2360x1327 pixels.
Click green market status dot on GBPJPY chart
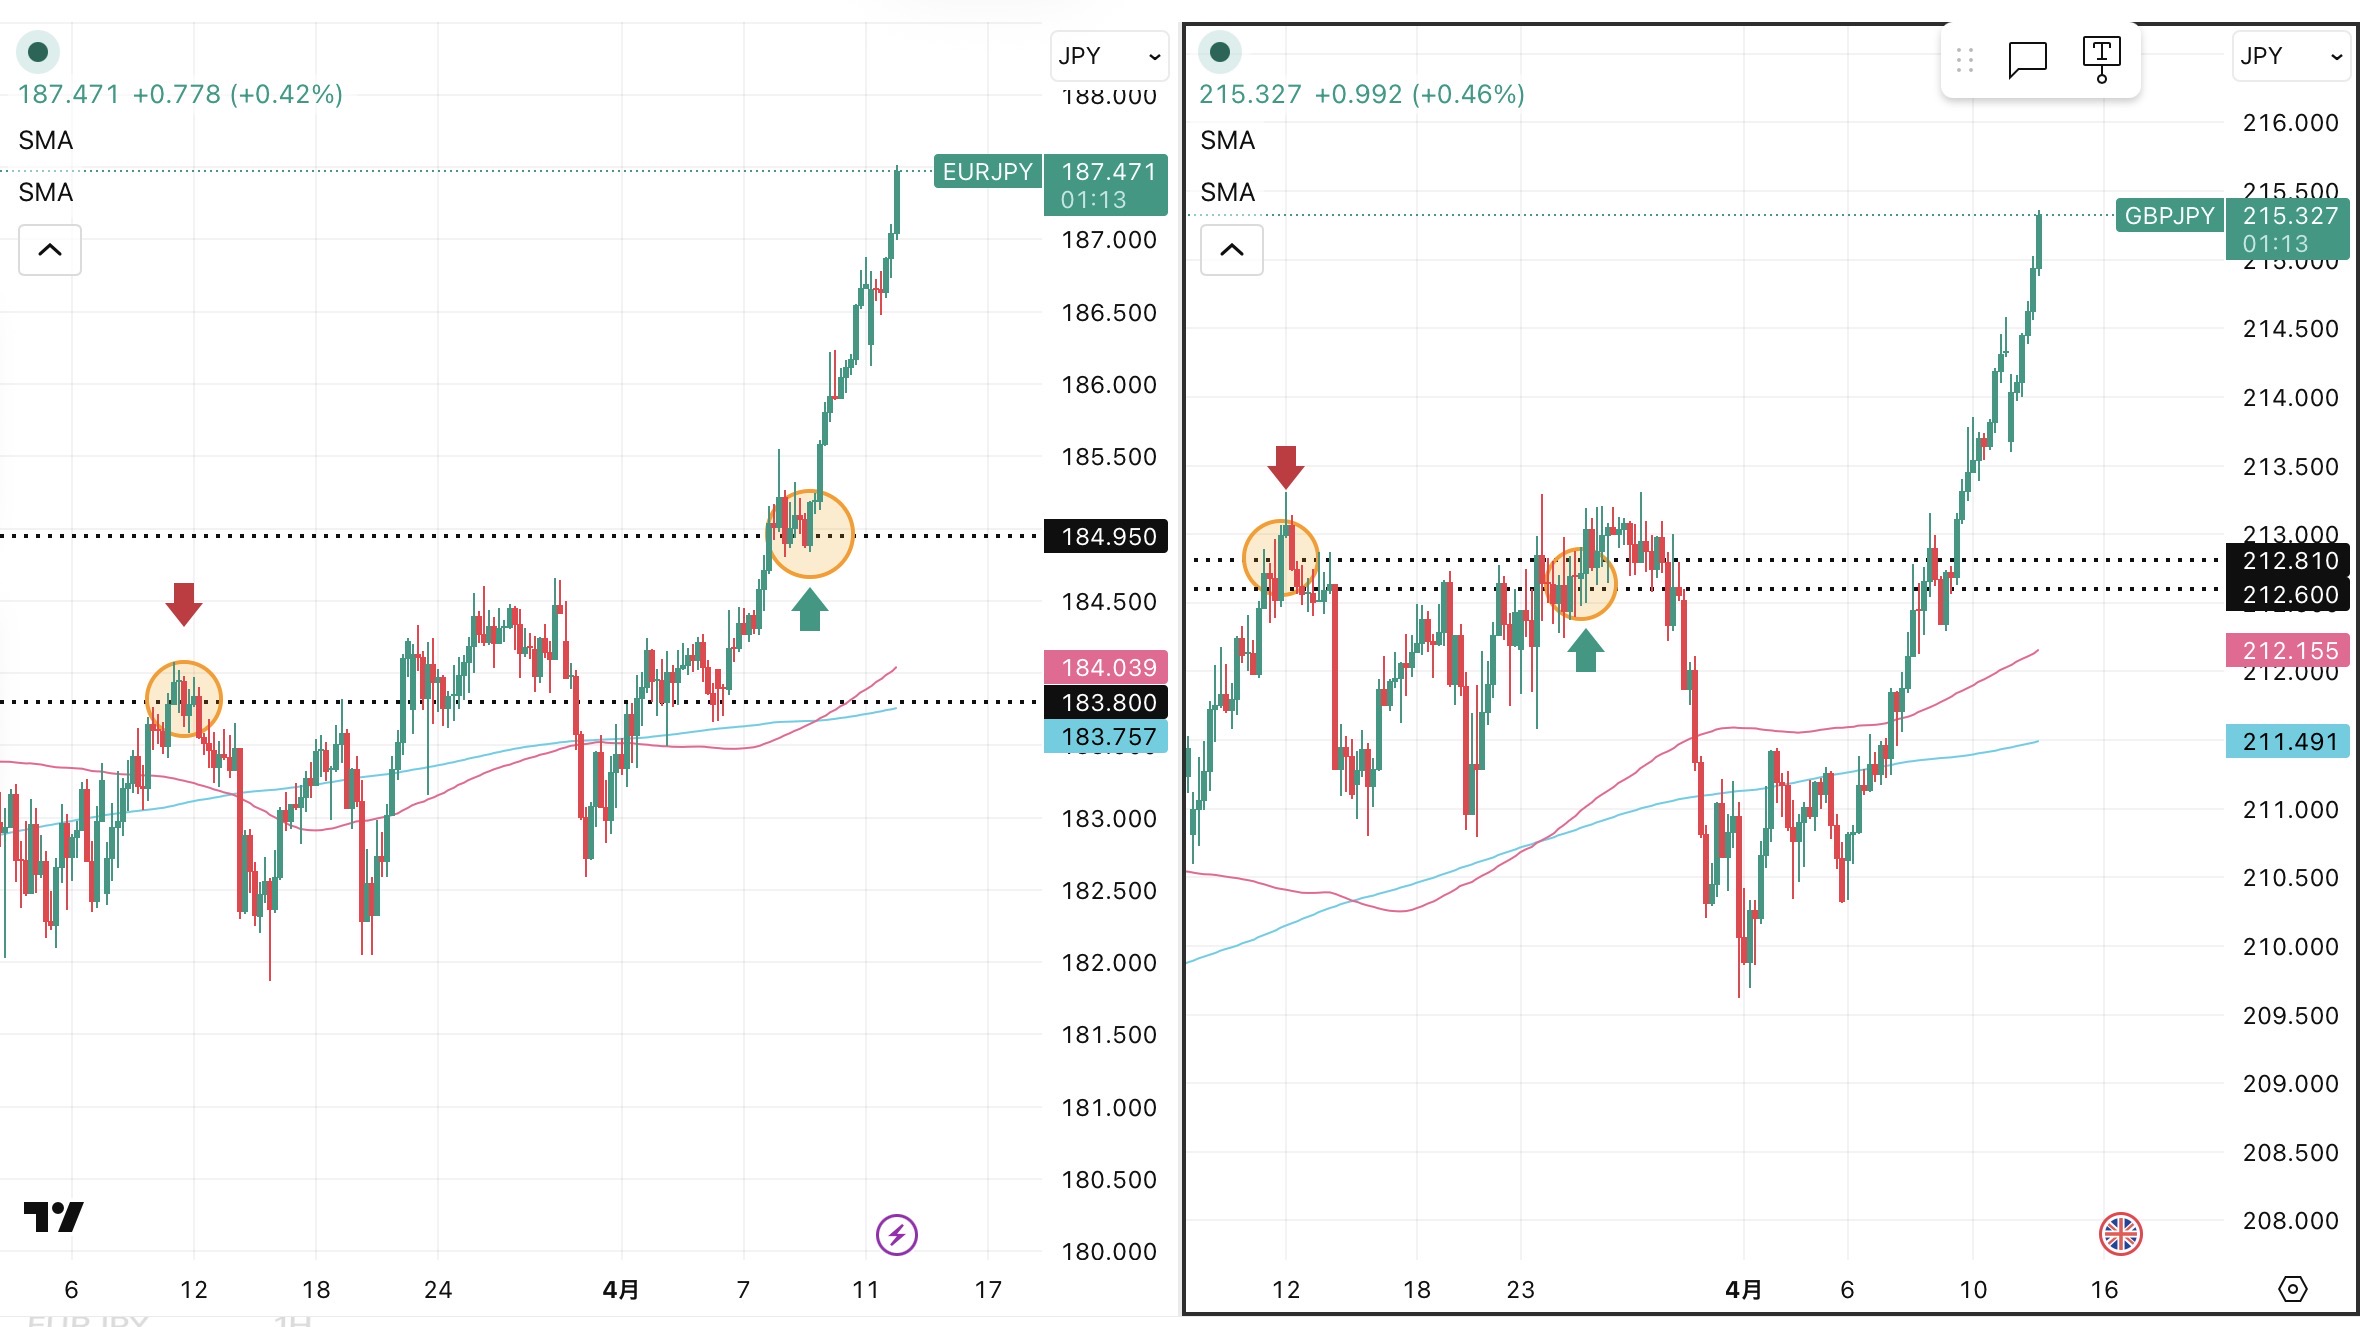click(x=1220, y=52)
